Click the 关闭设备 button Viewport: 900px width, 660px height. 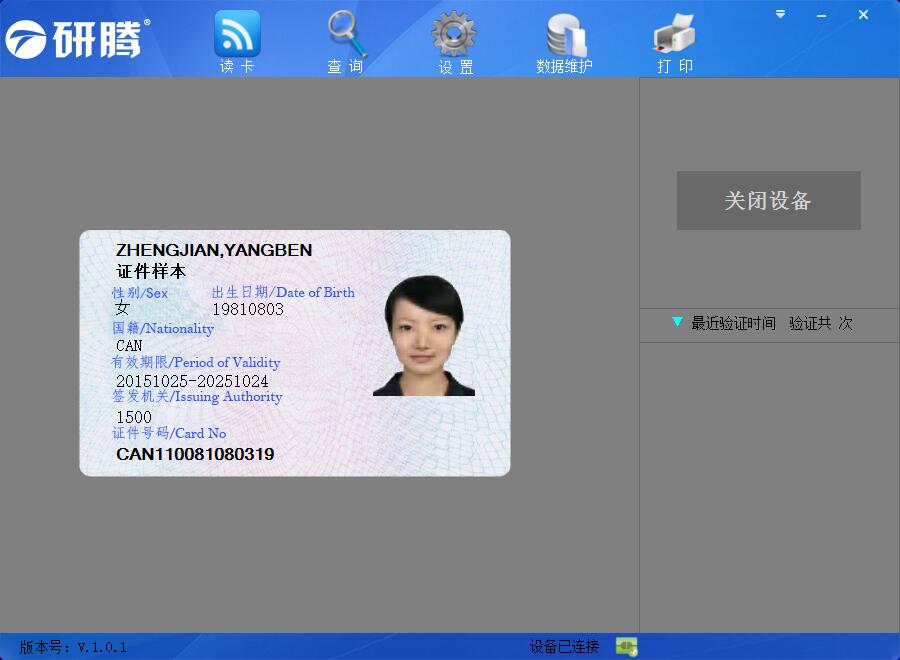point(769,200)
